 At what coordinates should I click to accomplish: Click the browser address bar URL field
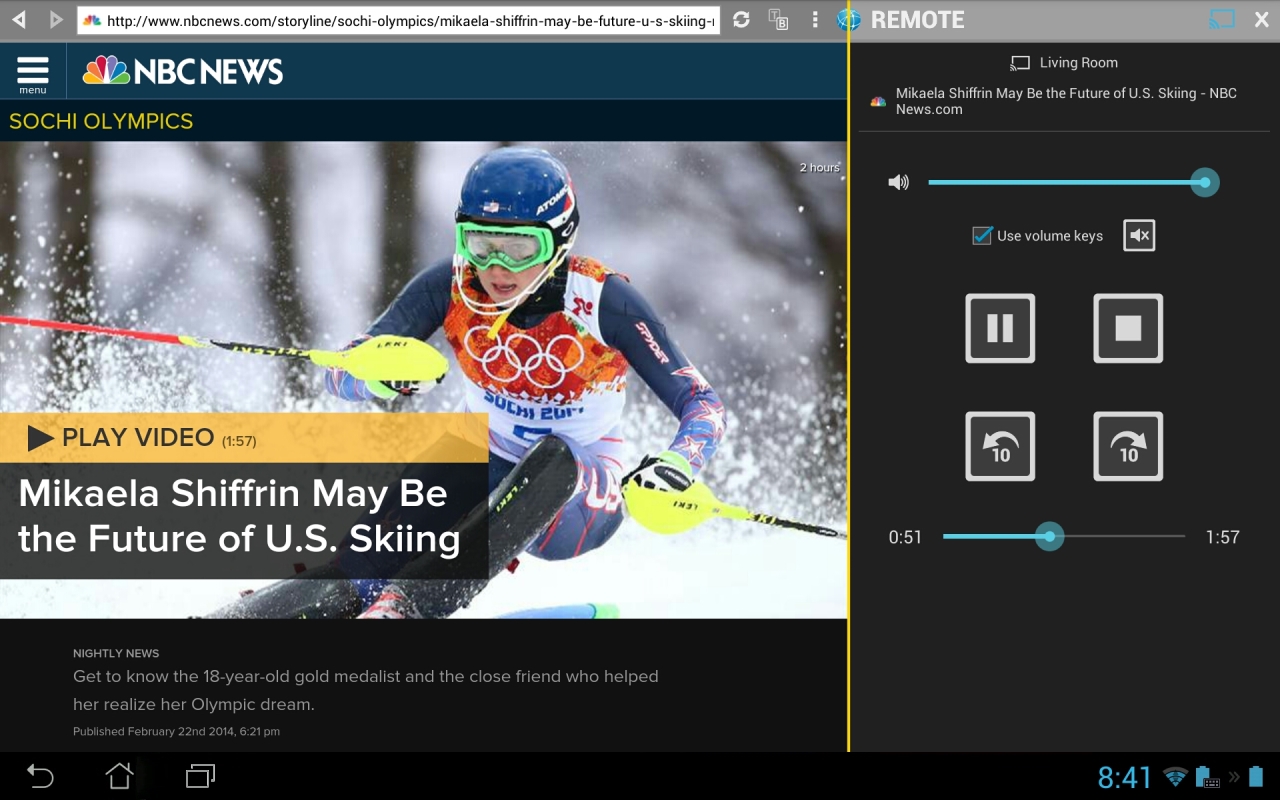[x=400, y=19]
